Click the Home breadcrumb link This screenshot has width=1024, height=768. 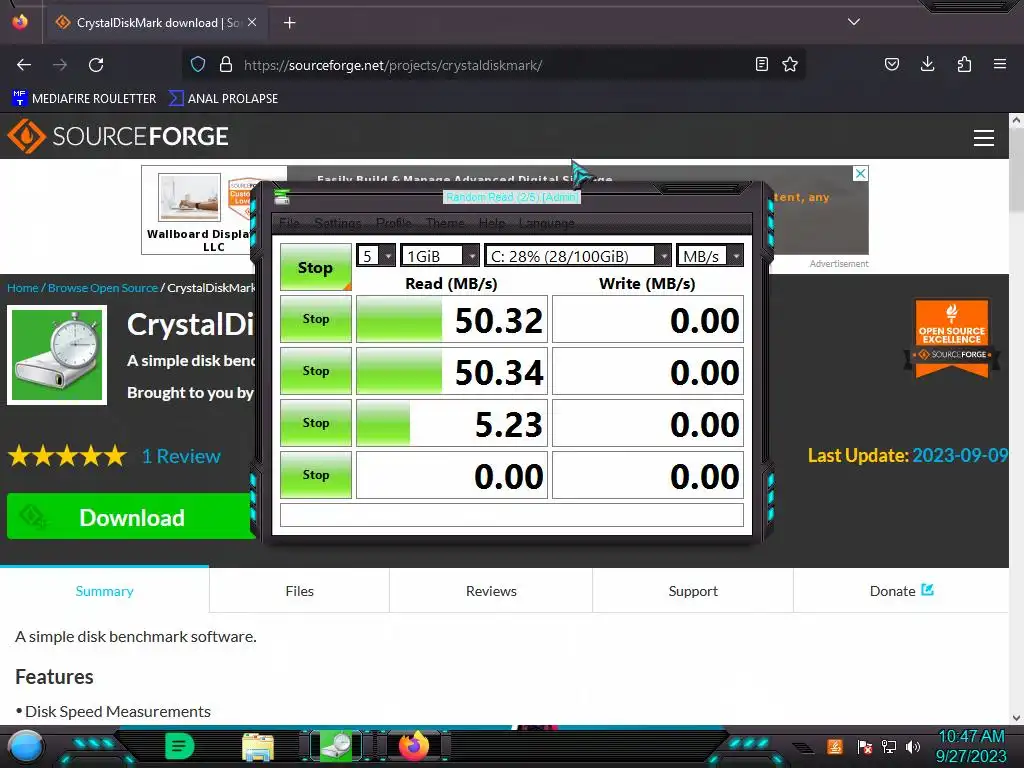click(23, 287)
